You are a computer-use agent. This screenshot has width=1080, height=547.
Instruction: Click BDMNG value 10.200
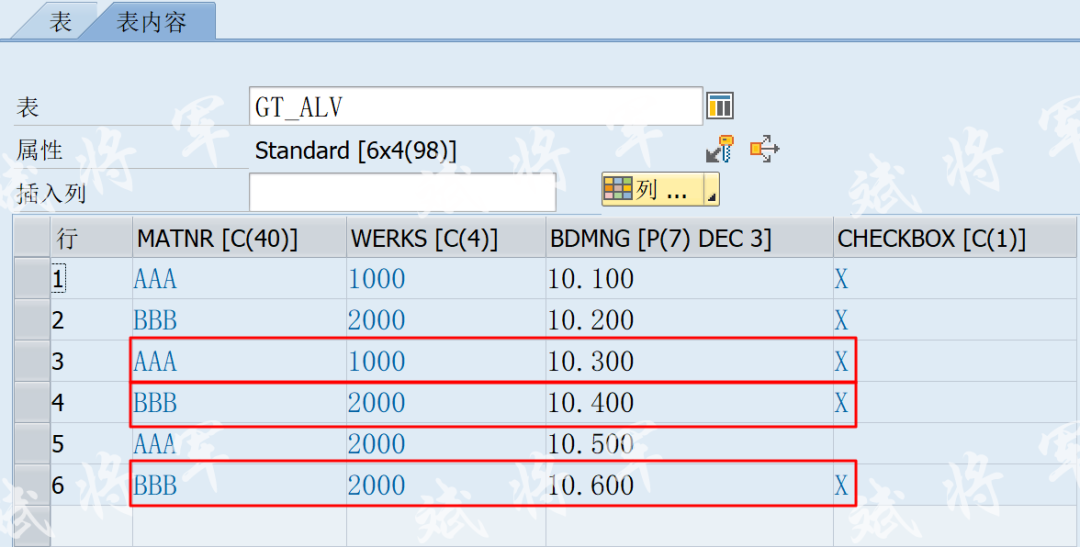click(x=591, y=320)
